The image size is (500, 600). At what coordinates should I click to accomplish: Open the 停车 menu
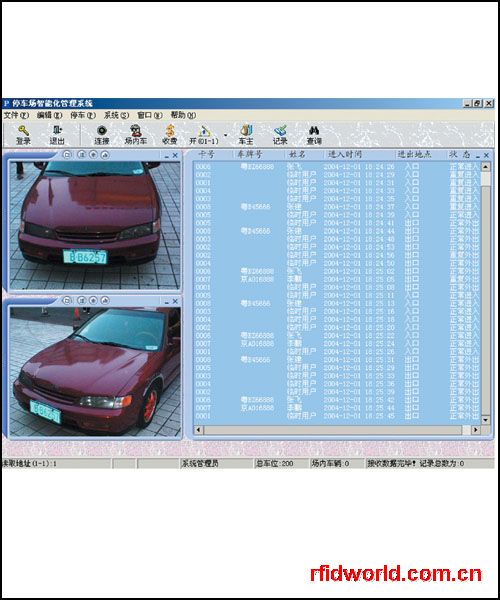click(83, 115)
